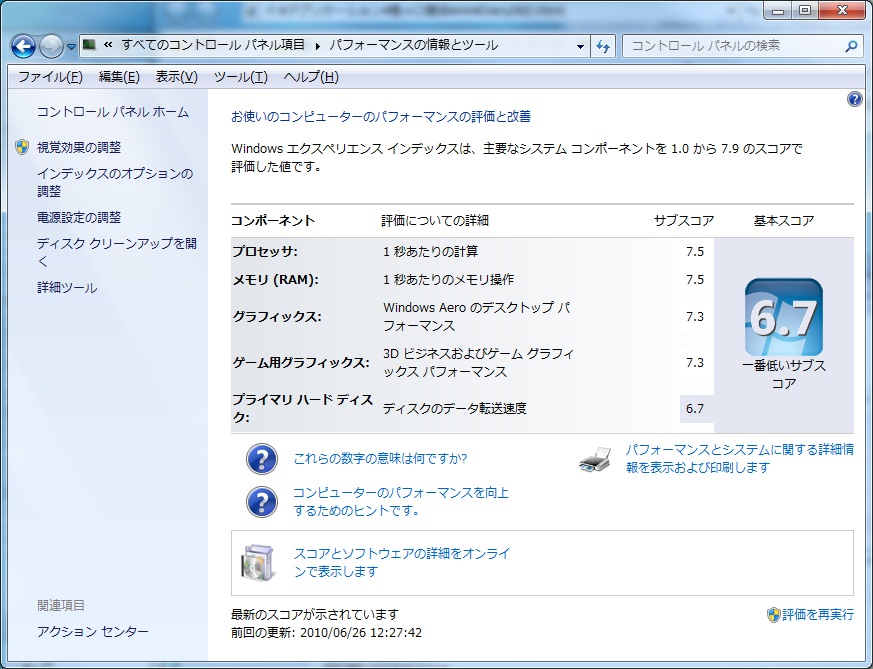This screenshot has width=873, height=669.
Task: Open これらの数字の意味は何ですか? link
Action: click(380, 459)
